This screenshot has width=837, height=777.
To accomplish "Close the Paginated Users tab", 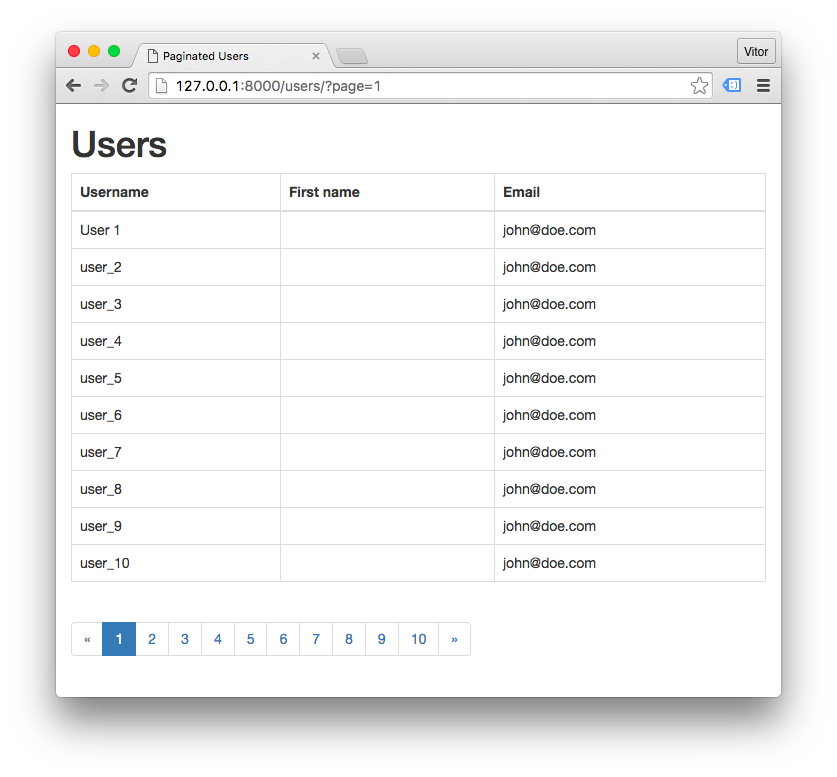I will coord(316,56).
